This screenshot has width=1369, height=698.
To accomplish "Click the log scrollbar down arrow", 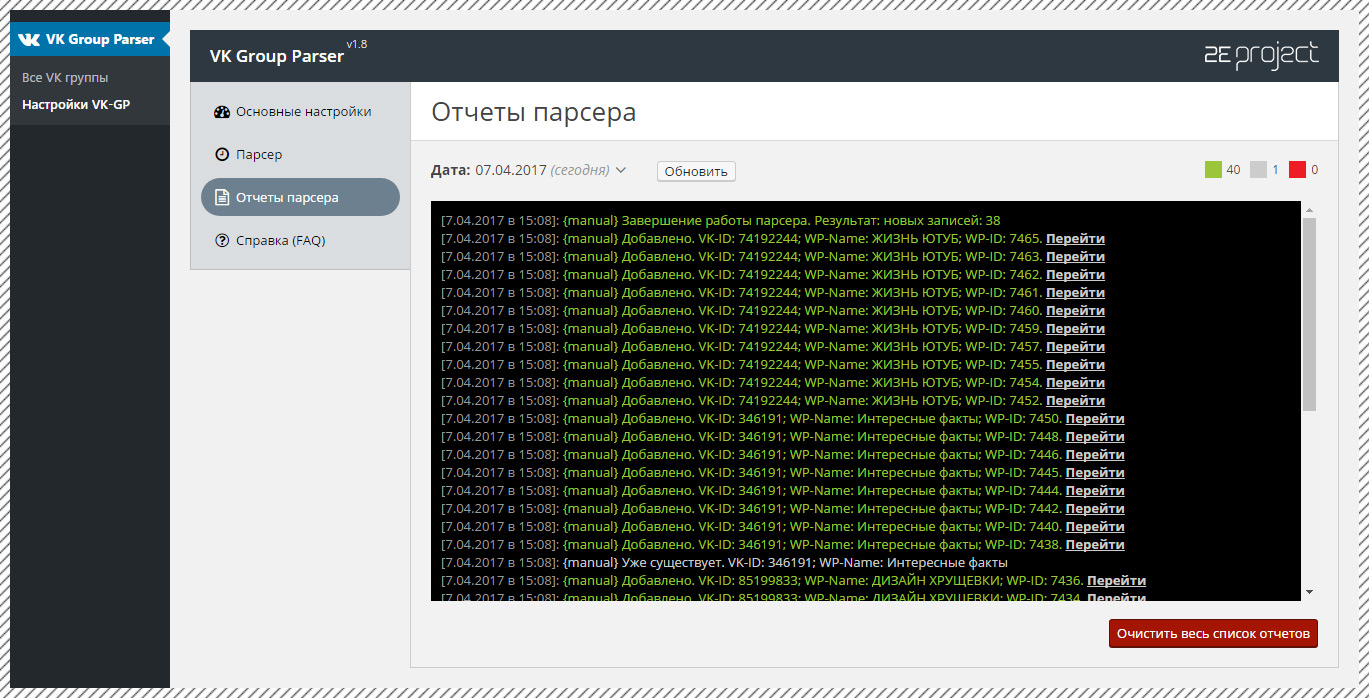I will pyautogui.click(x=1309, y=593).
